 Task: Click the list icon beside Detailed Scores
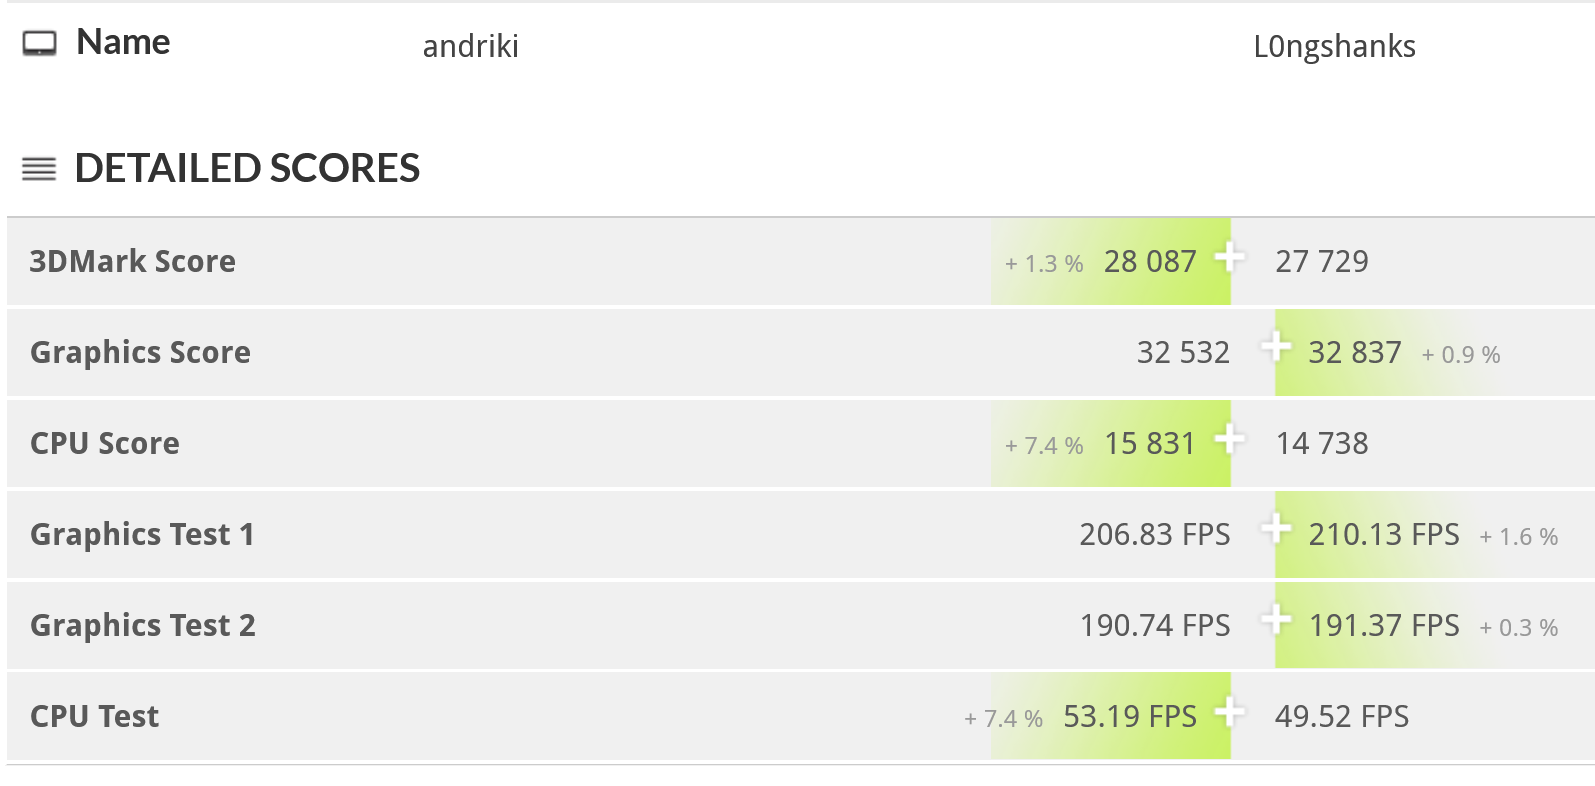click(x=39, y=169)
